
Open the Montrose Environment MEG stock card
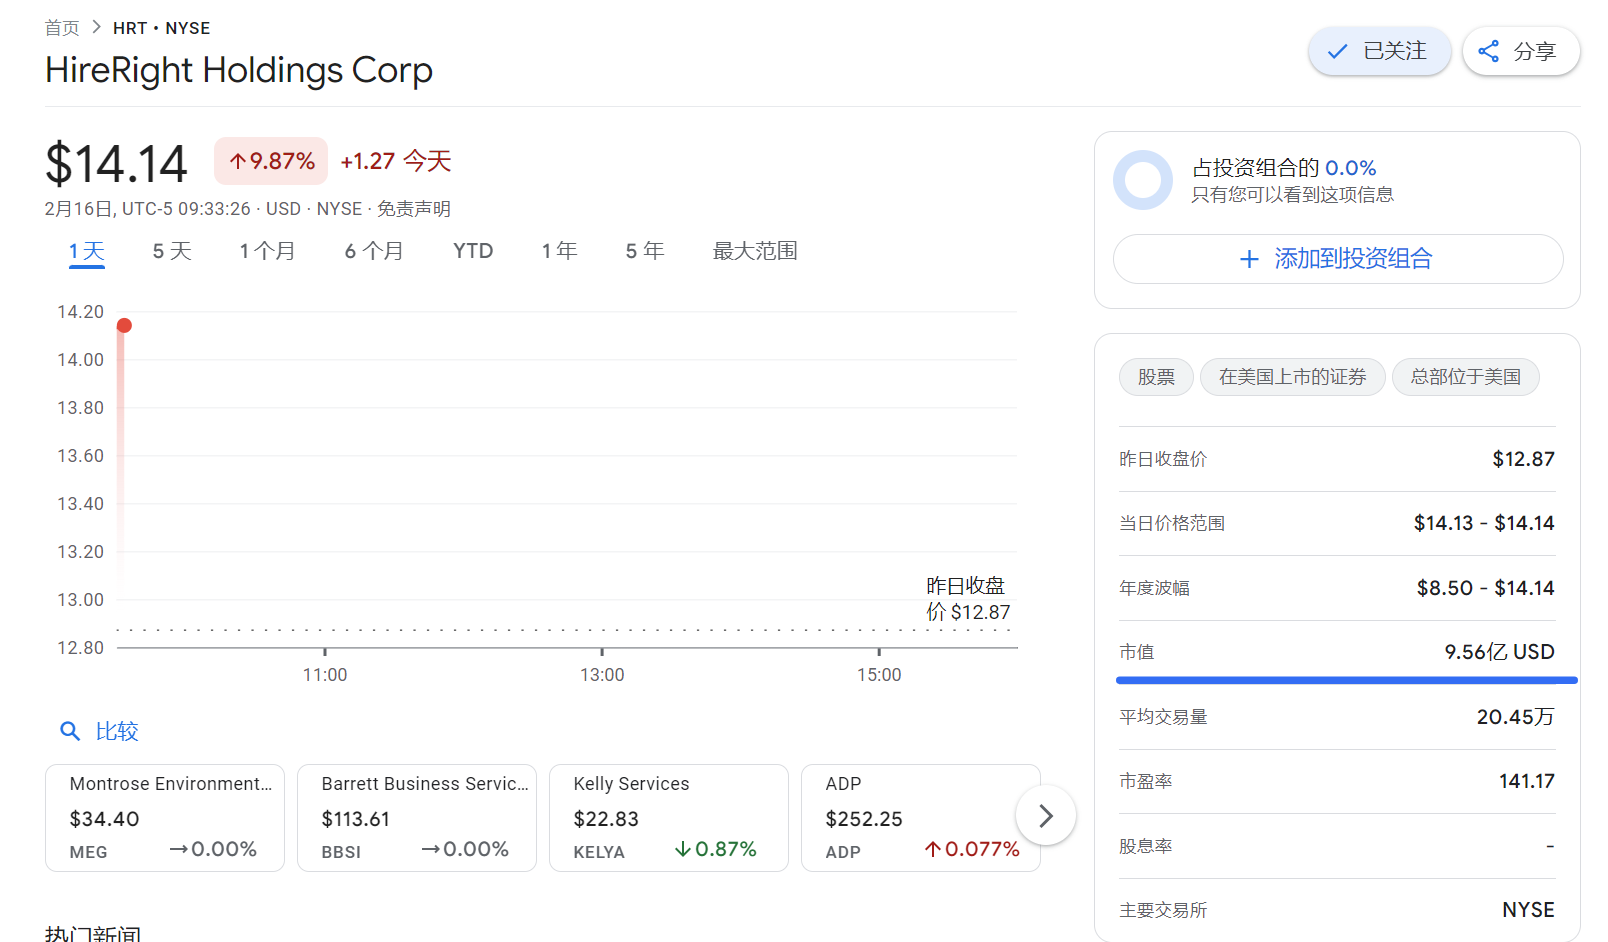click(x=165, y=817)
